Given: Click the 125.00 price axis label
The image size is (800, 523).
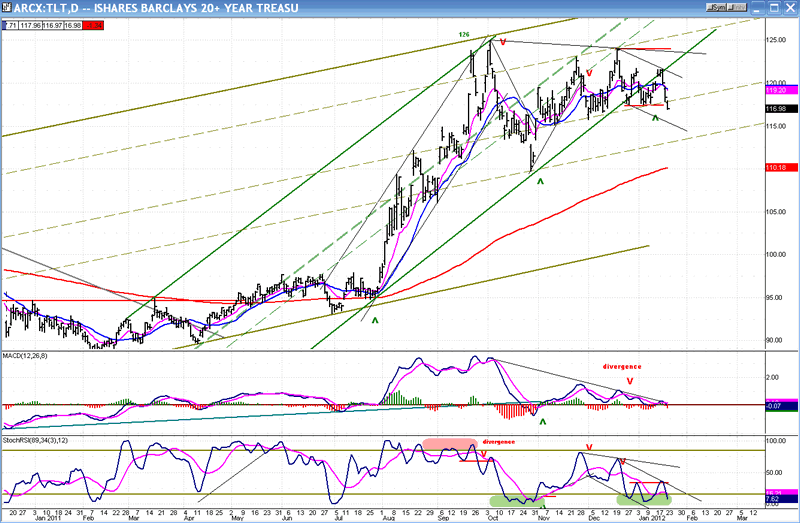Looking at the screenshot, I should click(x=776, y=40).
